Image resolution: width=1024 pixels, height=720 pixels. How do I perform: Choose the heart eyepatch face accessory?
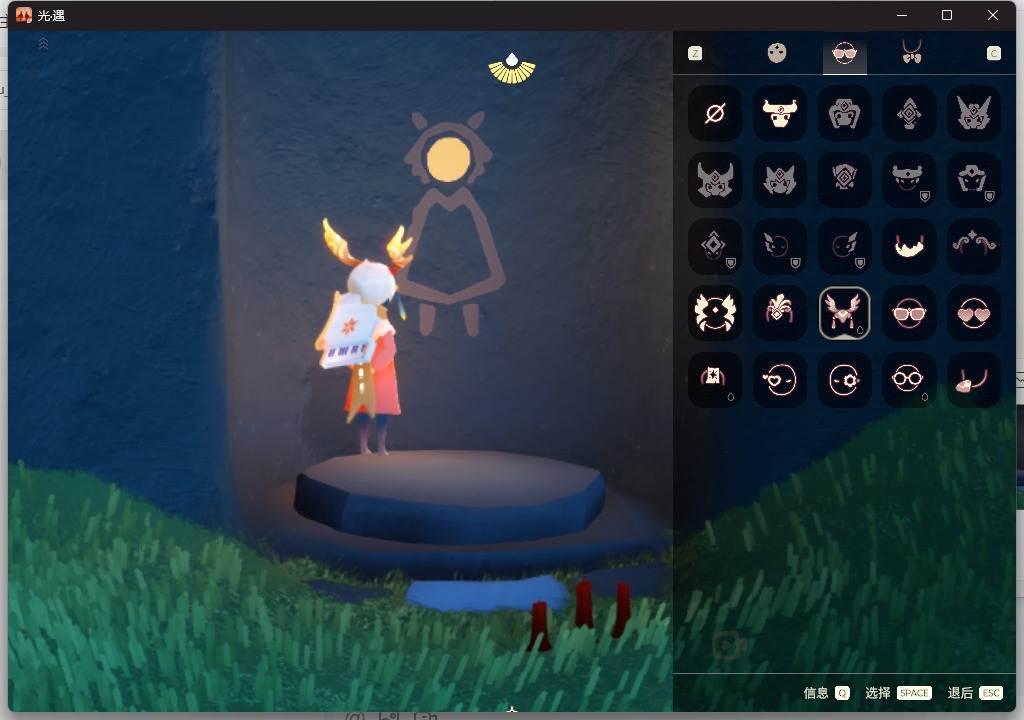click(780, 380)
